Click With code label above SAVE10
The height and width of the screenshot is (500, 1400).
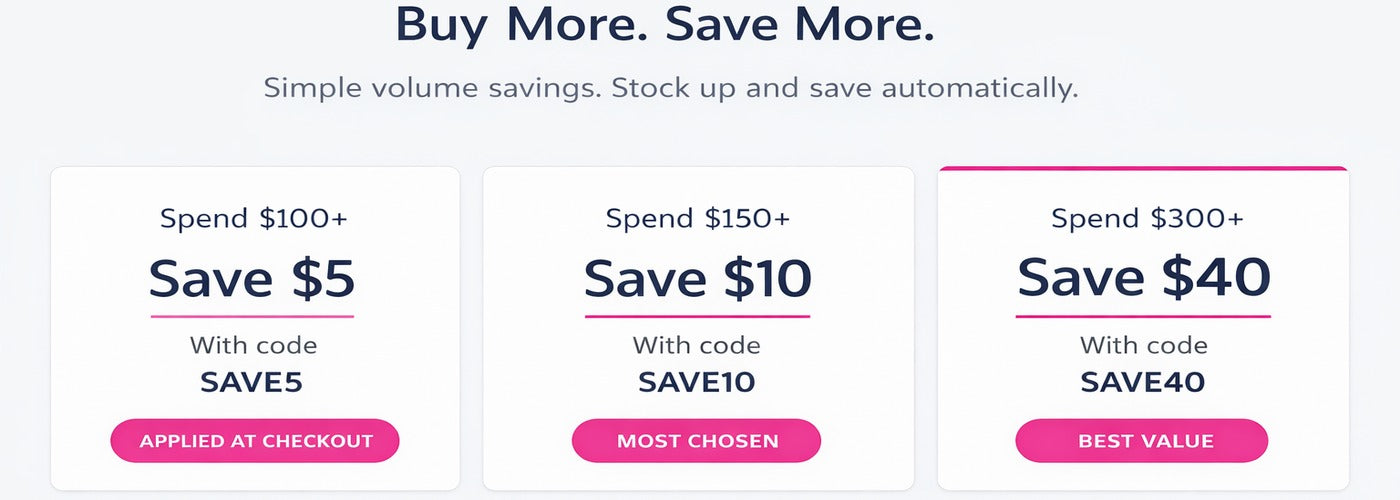pyautogui.click(x=696, y=346)
